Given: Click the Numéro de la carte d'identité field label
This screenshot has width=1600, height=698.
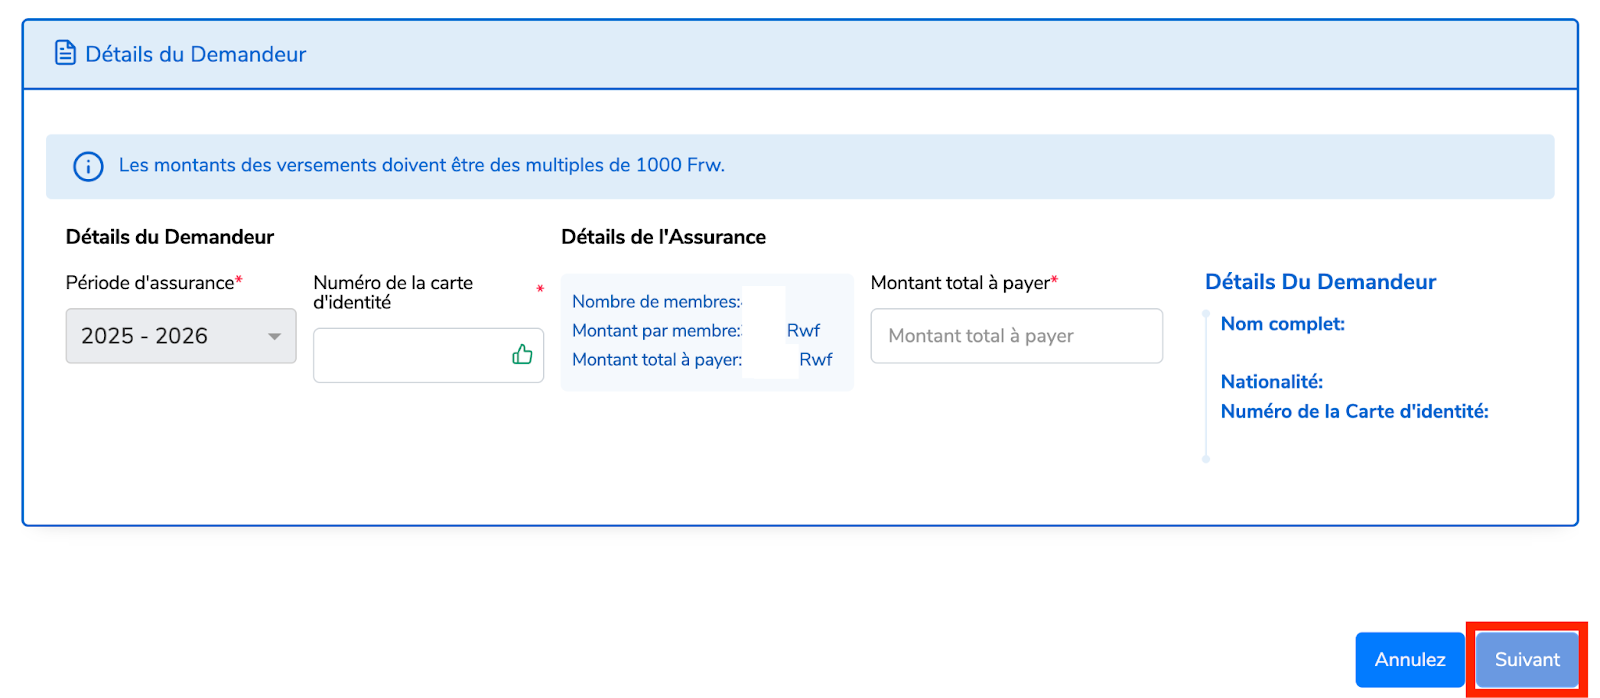Looking at the screenshot, I should click(x=393, y=292).
